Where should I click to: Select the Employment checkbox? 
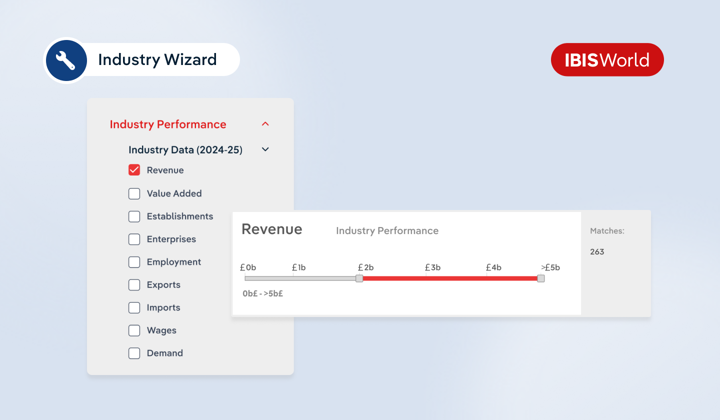tap(134, 262)
